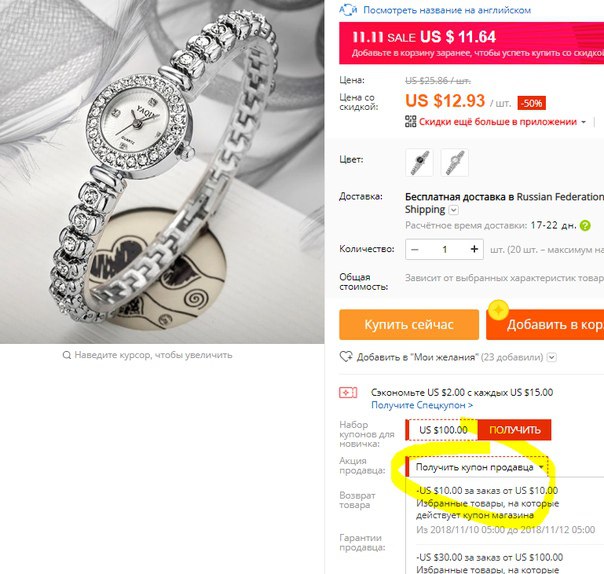The height and width of the screenshot is (574, 604).
Task: Click the QR code icon for app discounts
Action: click(x=411, y=121)
